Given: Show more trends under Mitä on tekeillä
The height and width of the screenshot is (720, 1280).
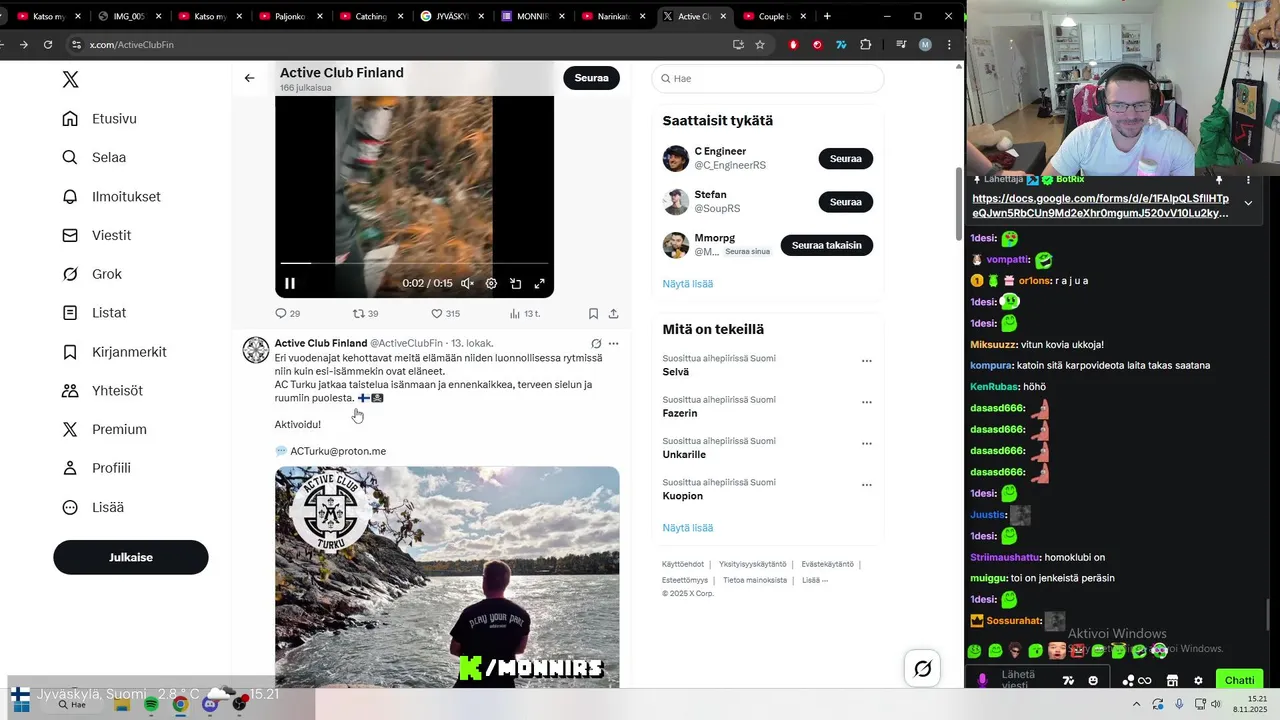Looking at the screenshot, I should [x=687, y=528].
